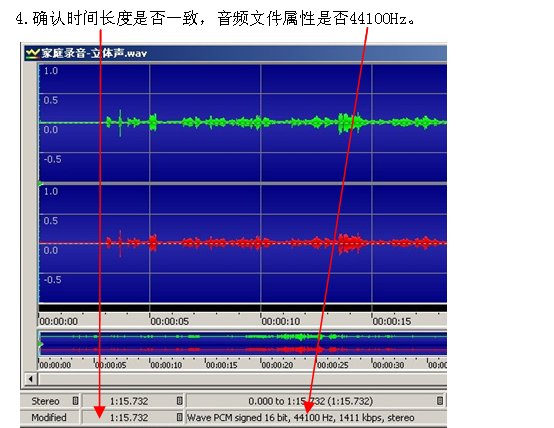The height and width of the screenshot is (428, 554).
Task: Click lock icon beside top 1:15.732 field
Action: pyautogui.click(x=179, y=401)
